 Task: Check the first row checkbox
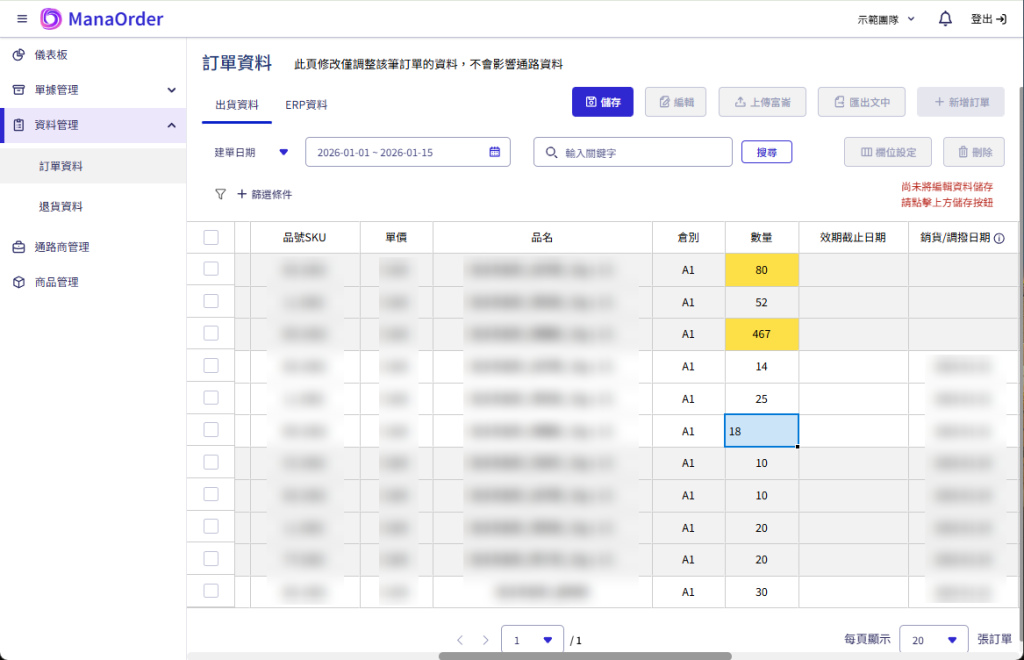[x=211, y=269]
